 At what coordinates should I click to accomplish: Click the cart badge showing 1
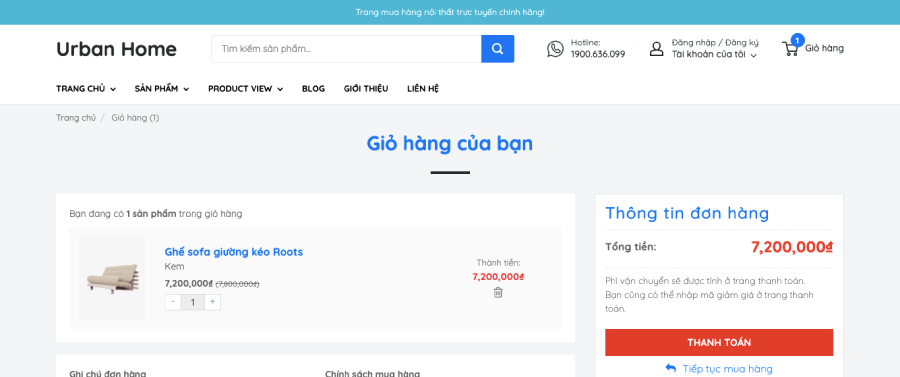click(797, 40)
